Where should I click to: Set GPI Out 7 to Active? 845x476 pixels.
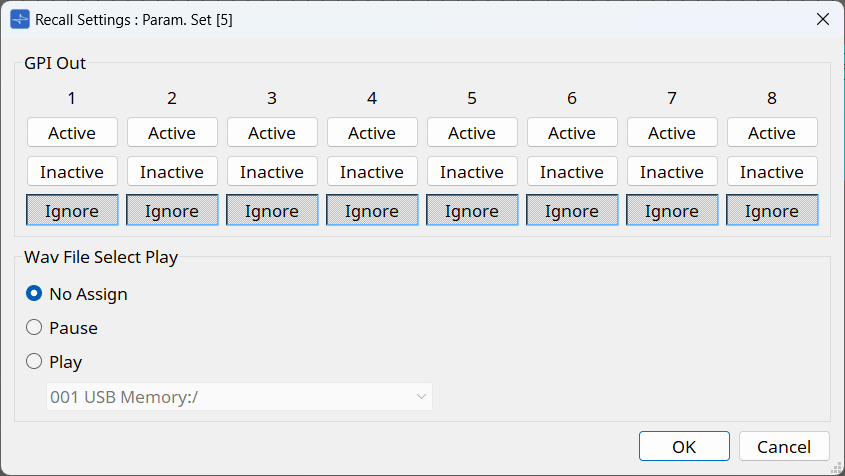(672, 133)
